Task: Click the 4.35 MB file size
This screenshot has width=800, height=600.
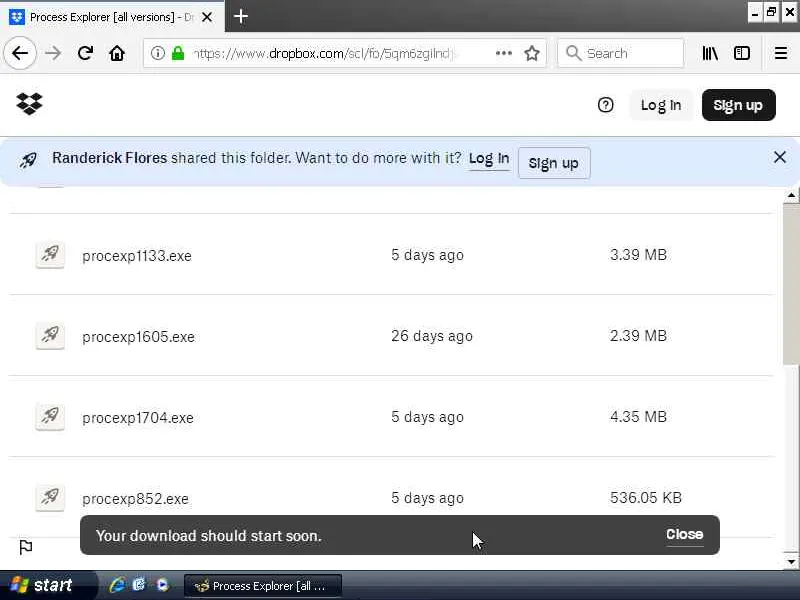Action: [638, 417]
